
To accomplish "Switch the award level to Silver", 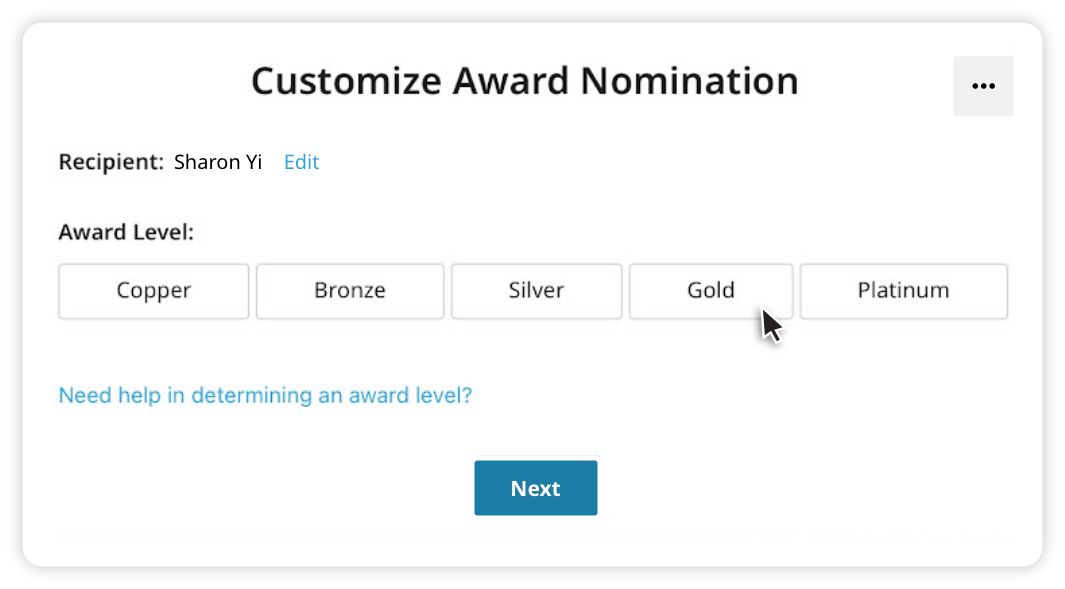I will (x=536, y=291).
